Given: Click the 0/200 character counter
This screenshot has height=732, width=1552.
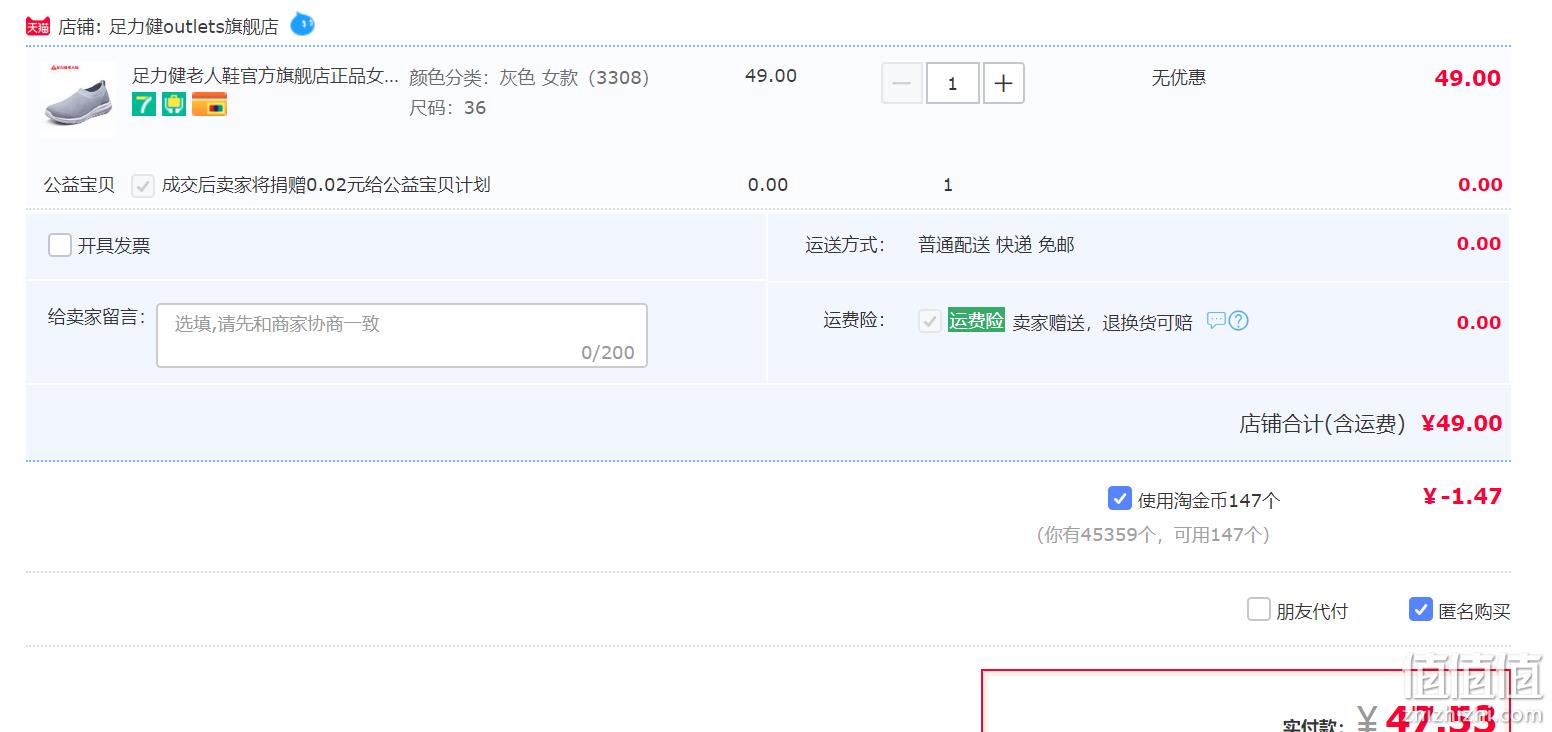Looking at the screenshot, I should 608,352.
